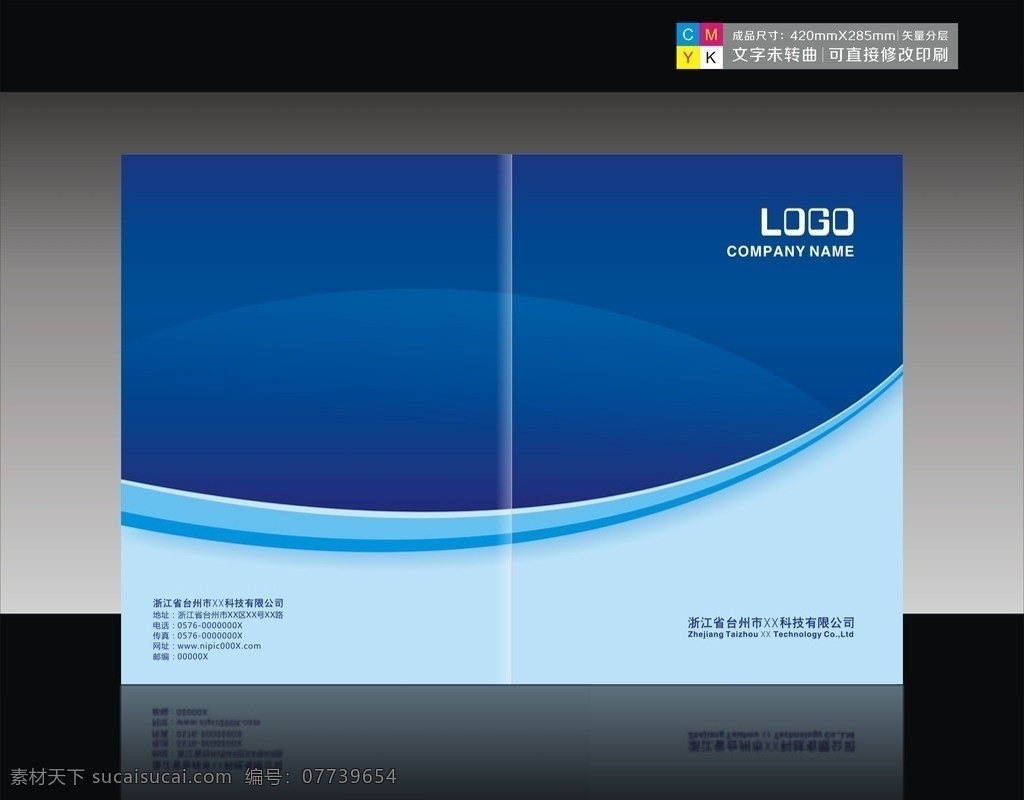The image size is (1024, 800).
Task: Click front cover '浙江省台州市XX科技有限公司' title
Action: [x=771, y=622]
